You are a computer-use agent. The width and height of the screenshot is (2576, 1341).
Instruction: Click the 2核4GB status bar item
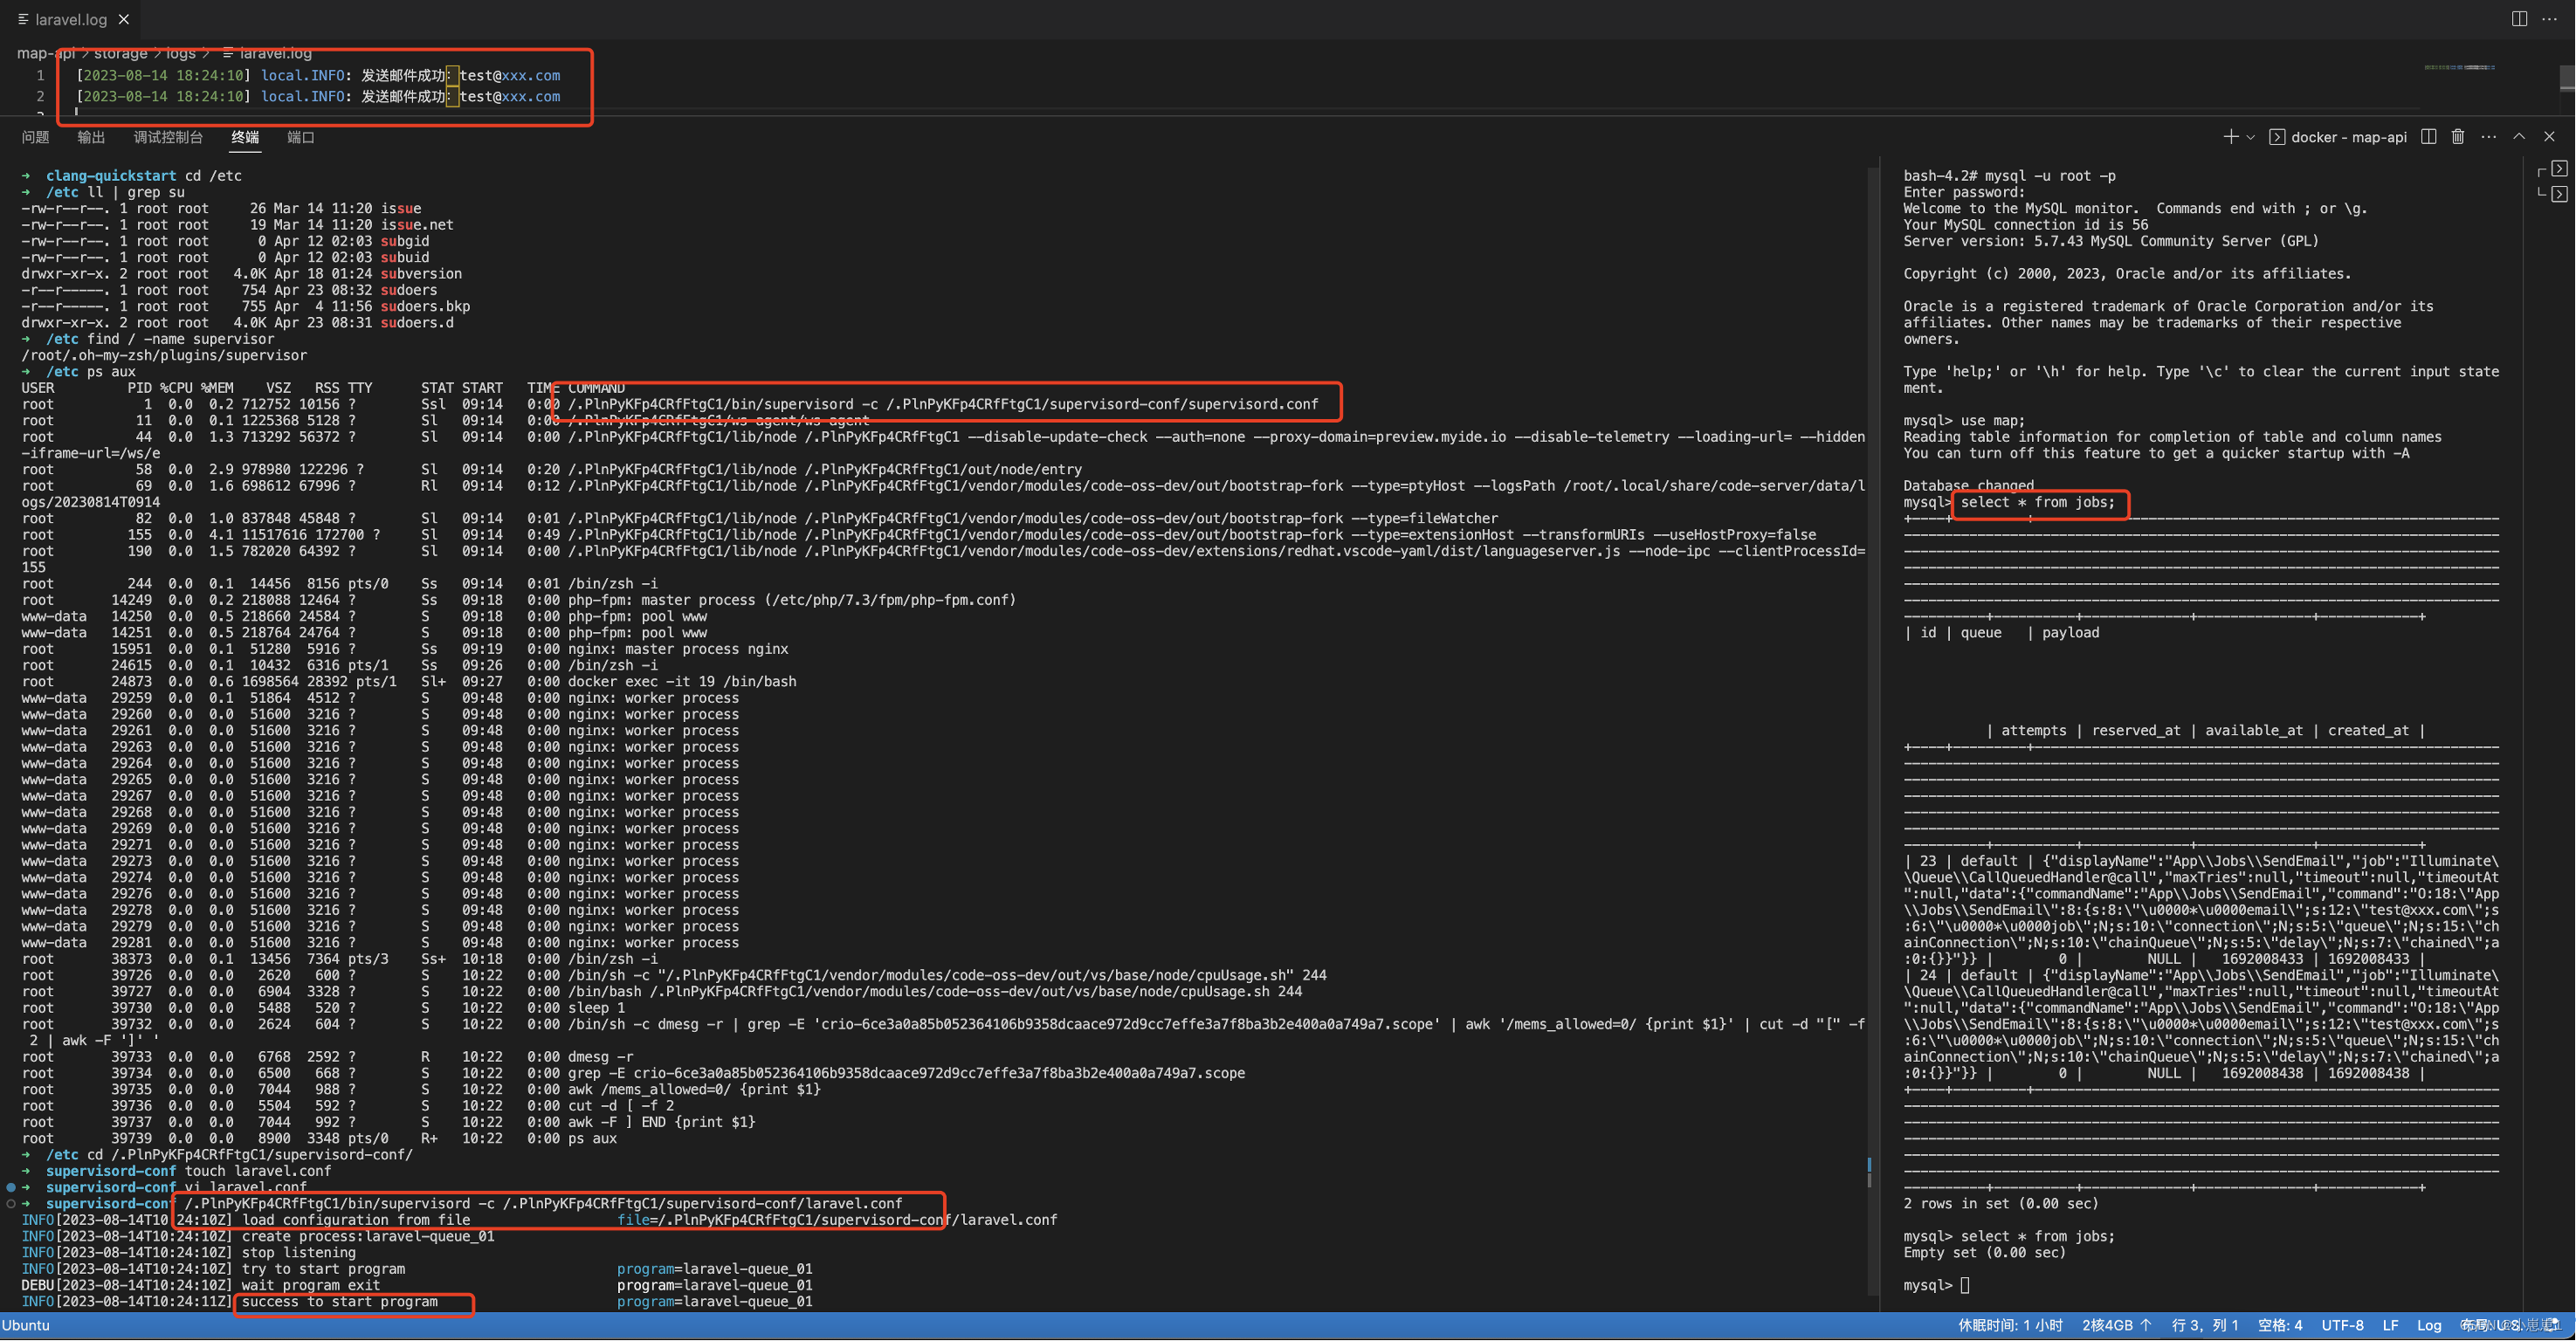tap(2116, 1325)
